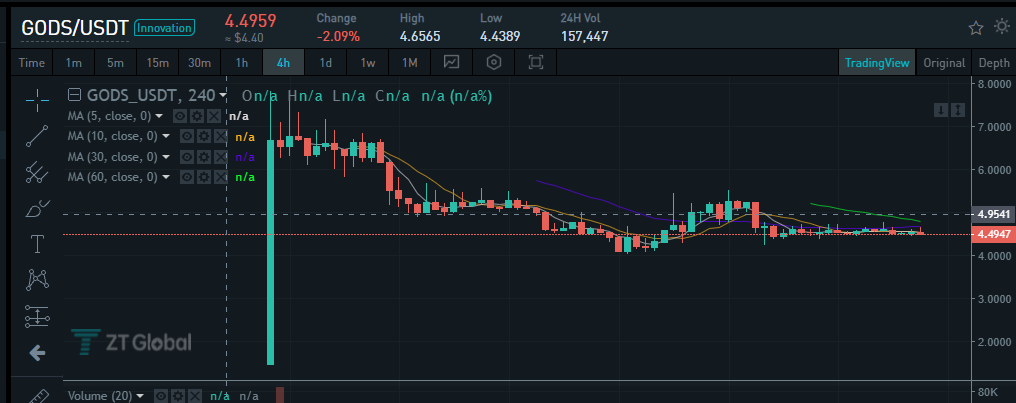Add GODS/USDT to favorites star
The height and width of the screenshot is (403, 1016).
976,28
